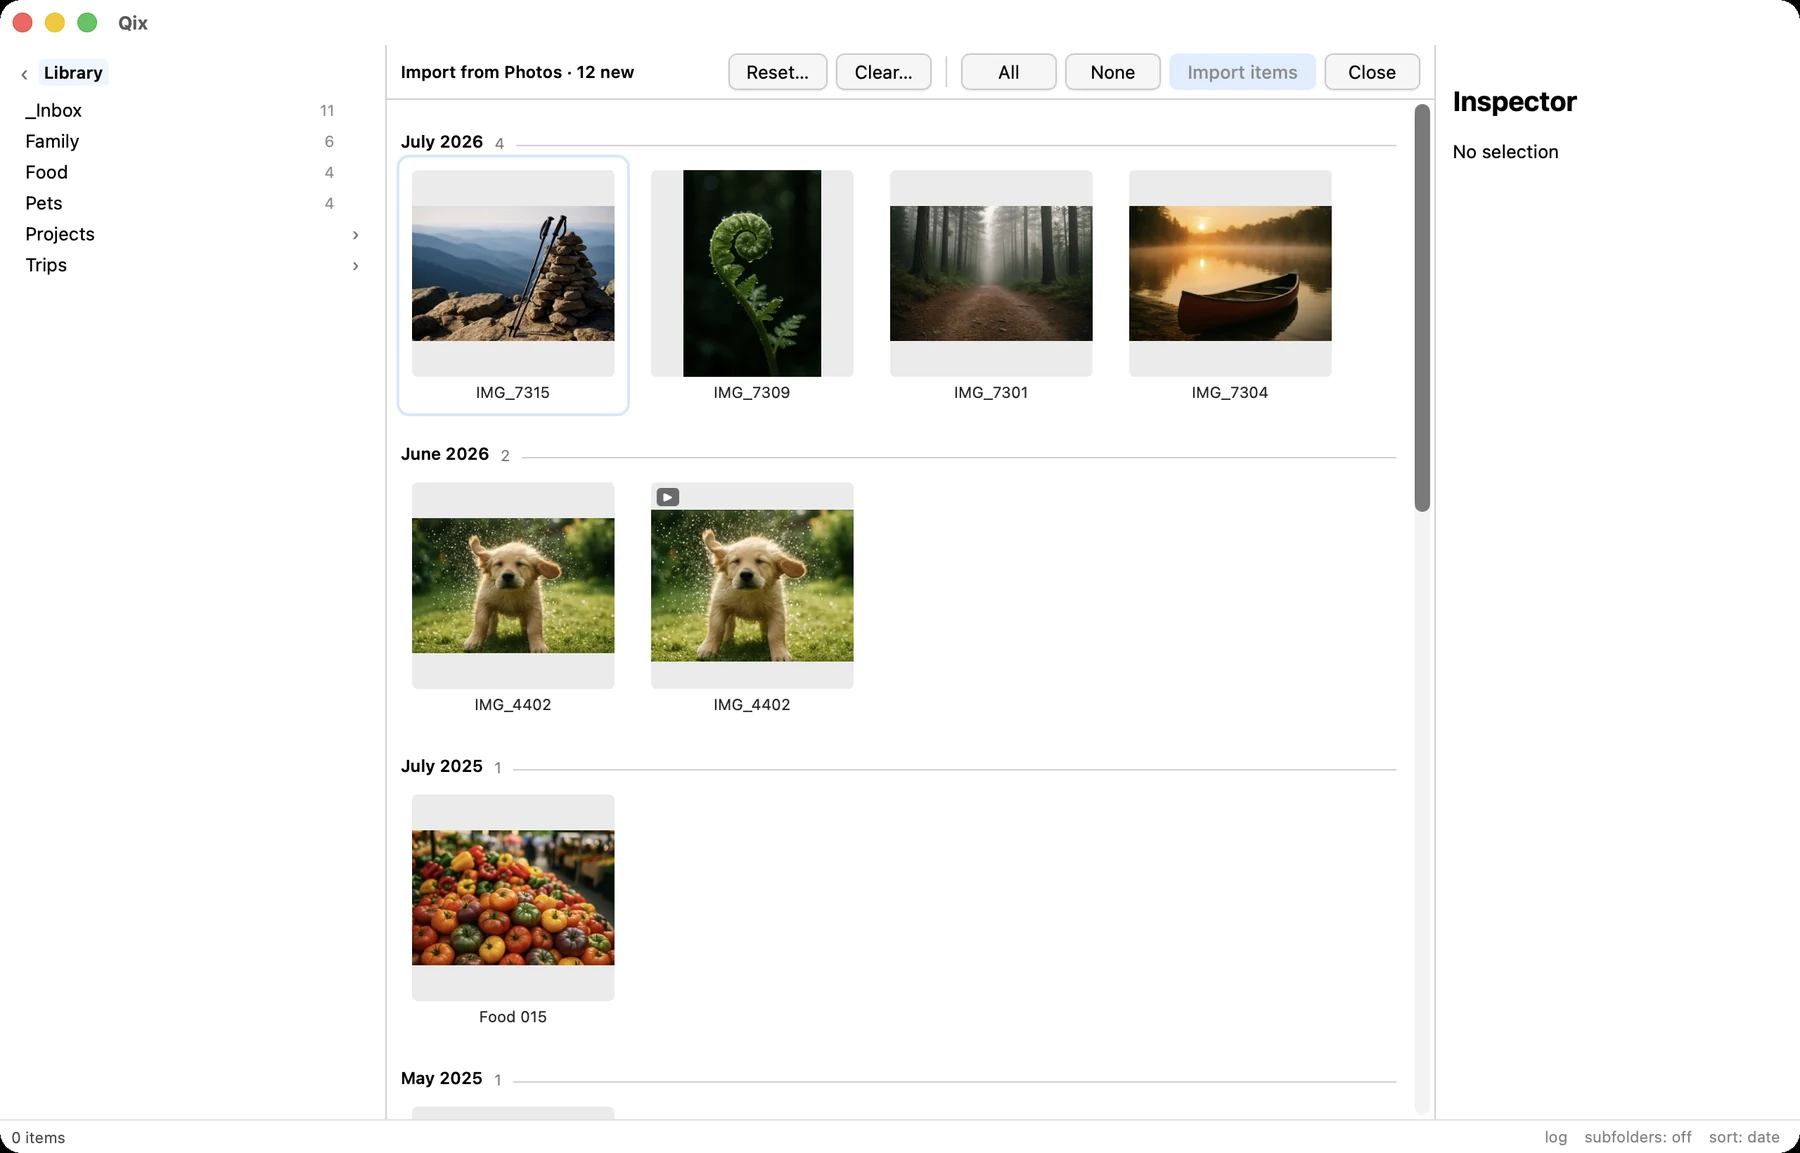Select the IMG_7309 fern thumbnail
1800x1153 pixels.
coord(752,273)
